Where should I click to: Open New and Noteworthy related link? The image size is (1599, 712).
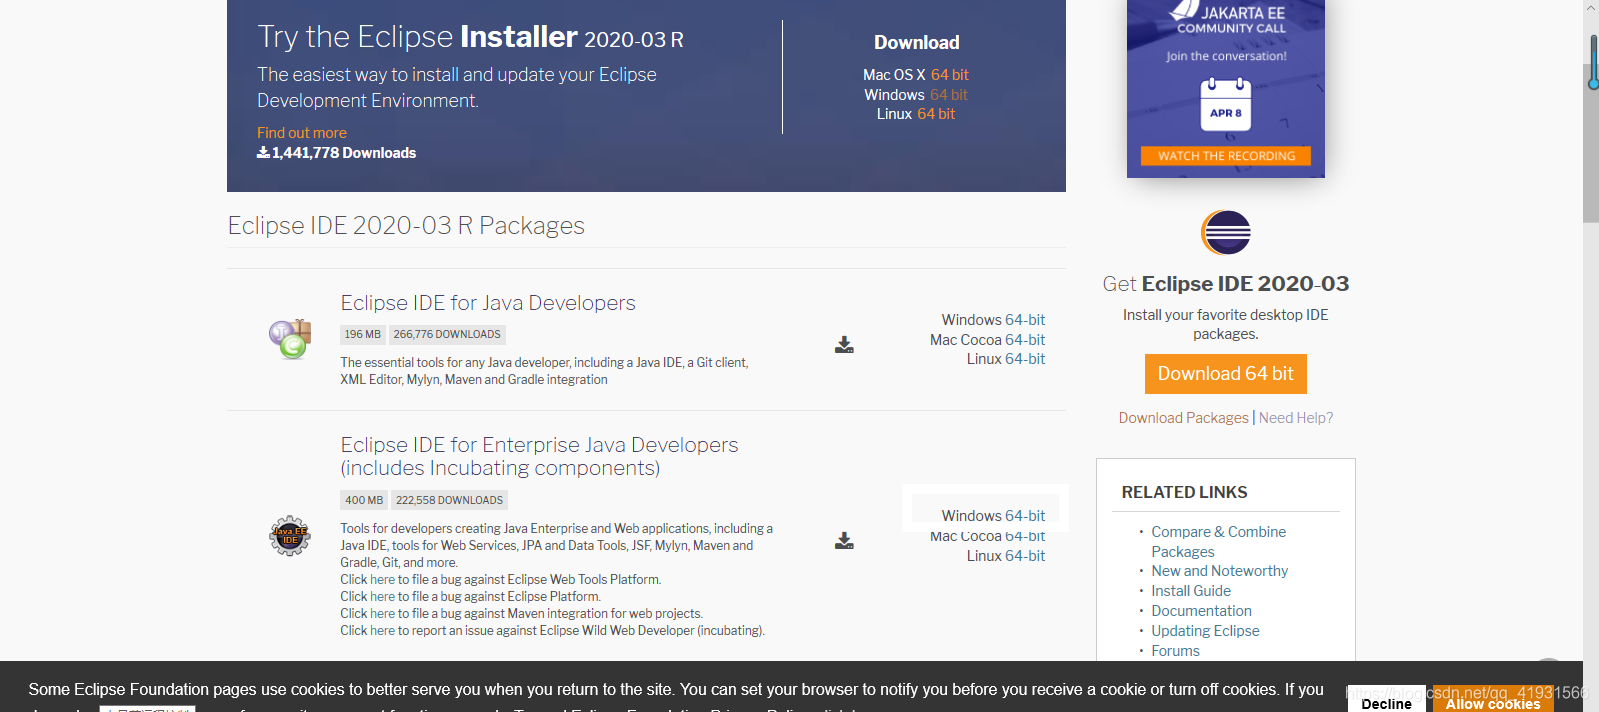coord(1219,571)
